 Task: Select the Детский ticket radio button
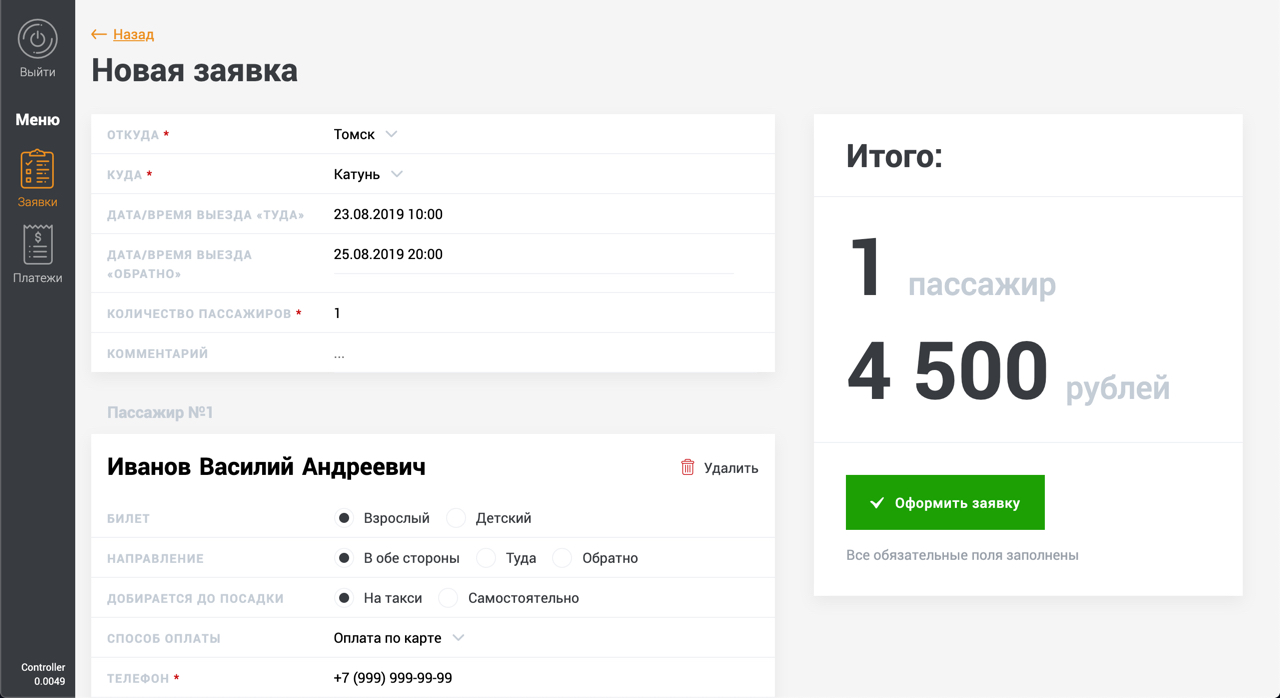(x=456, y=518)
